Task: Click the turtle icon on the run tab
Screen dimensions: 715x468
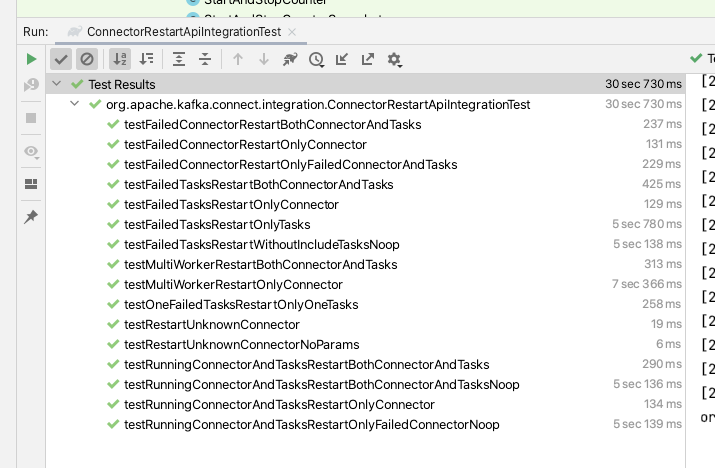Action: click(75, 31)
